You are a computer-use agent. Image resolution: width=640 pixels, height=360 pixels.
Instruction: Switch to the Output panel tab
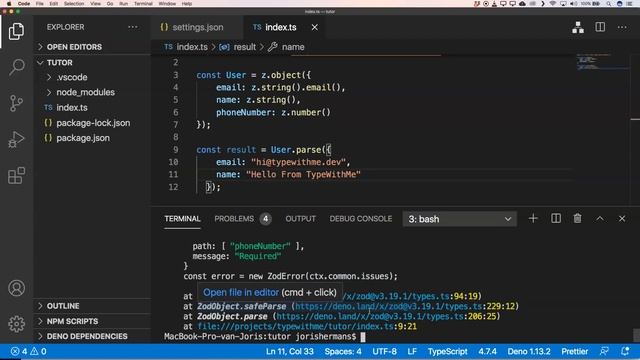click(300, 219)
